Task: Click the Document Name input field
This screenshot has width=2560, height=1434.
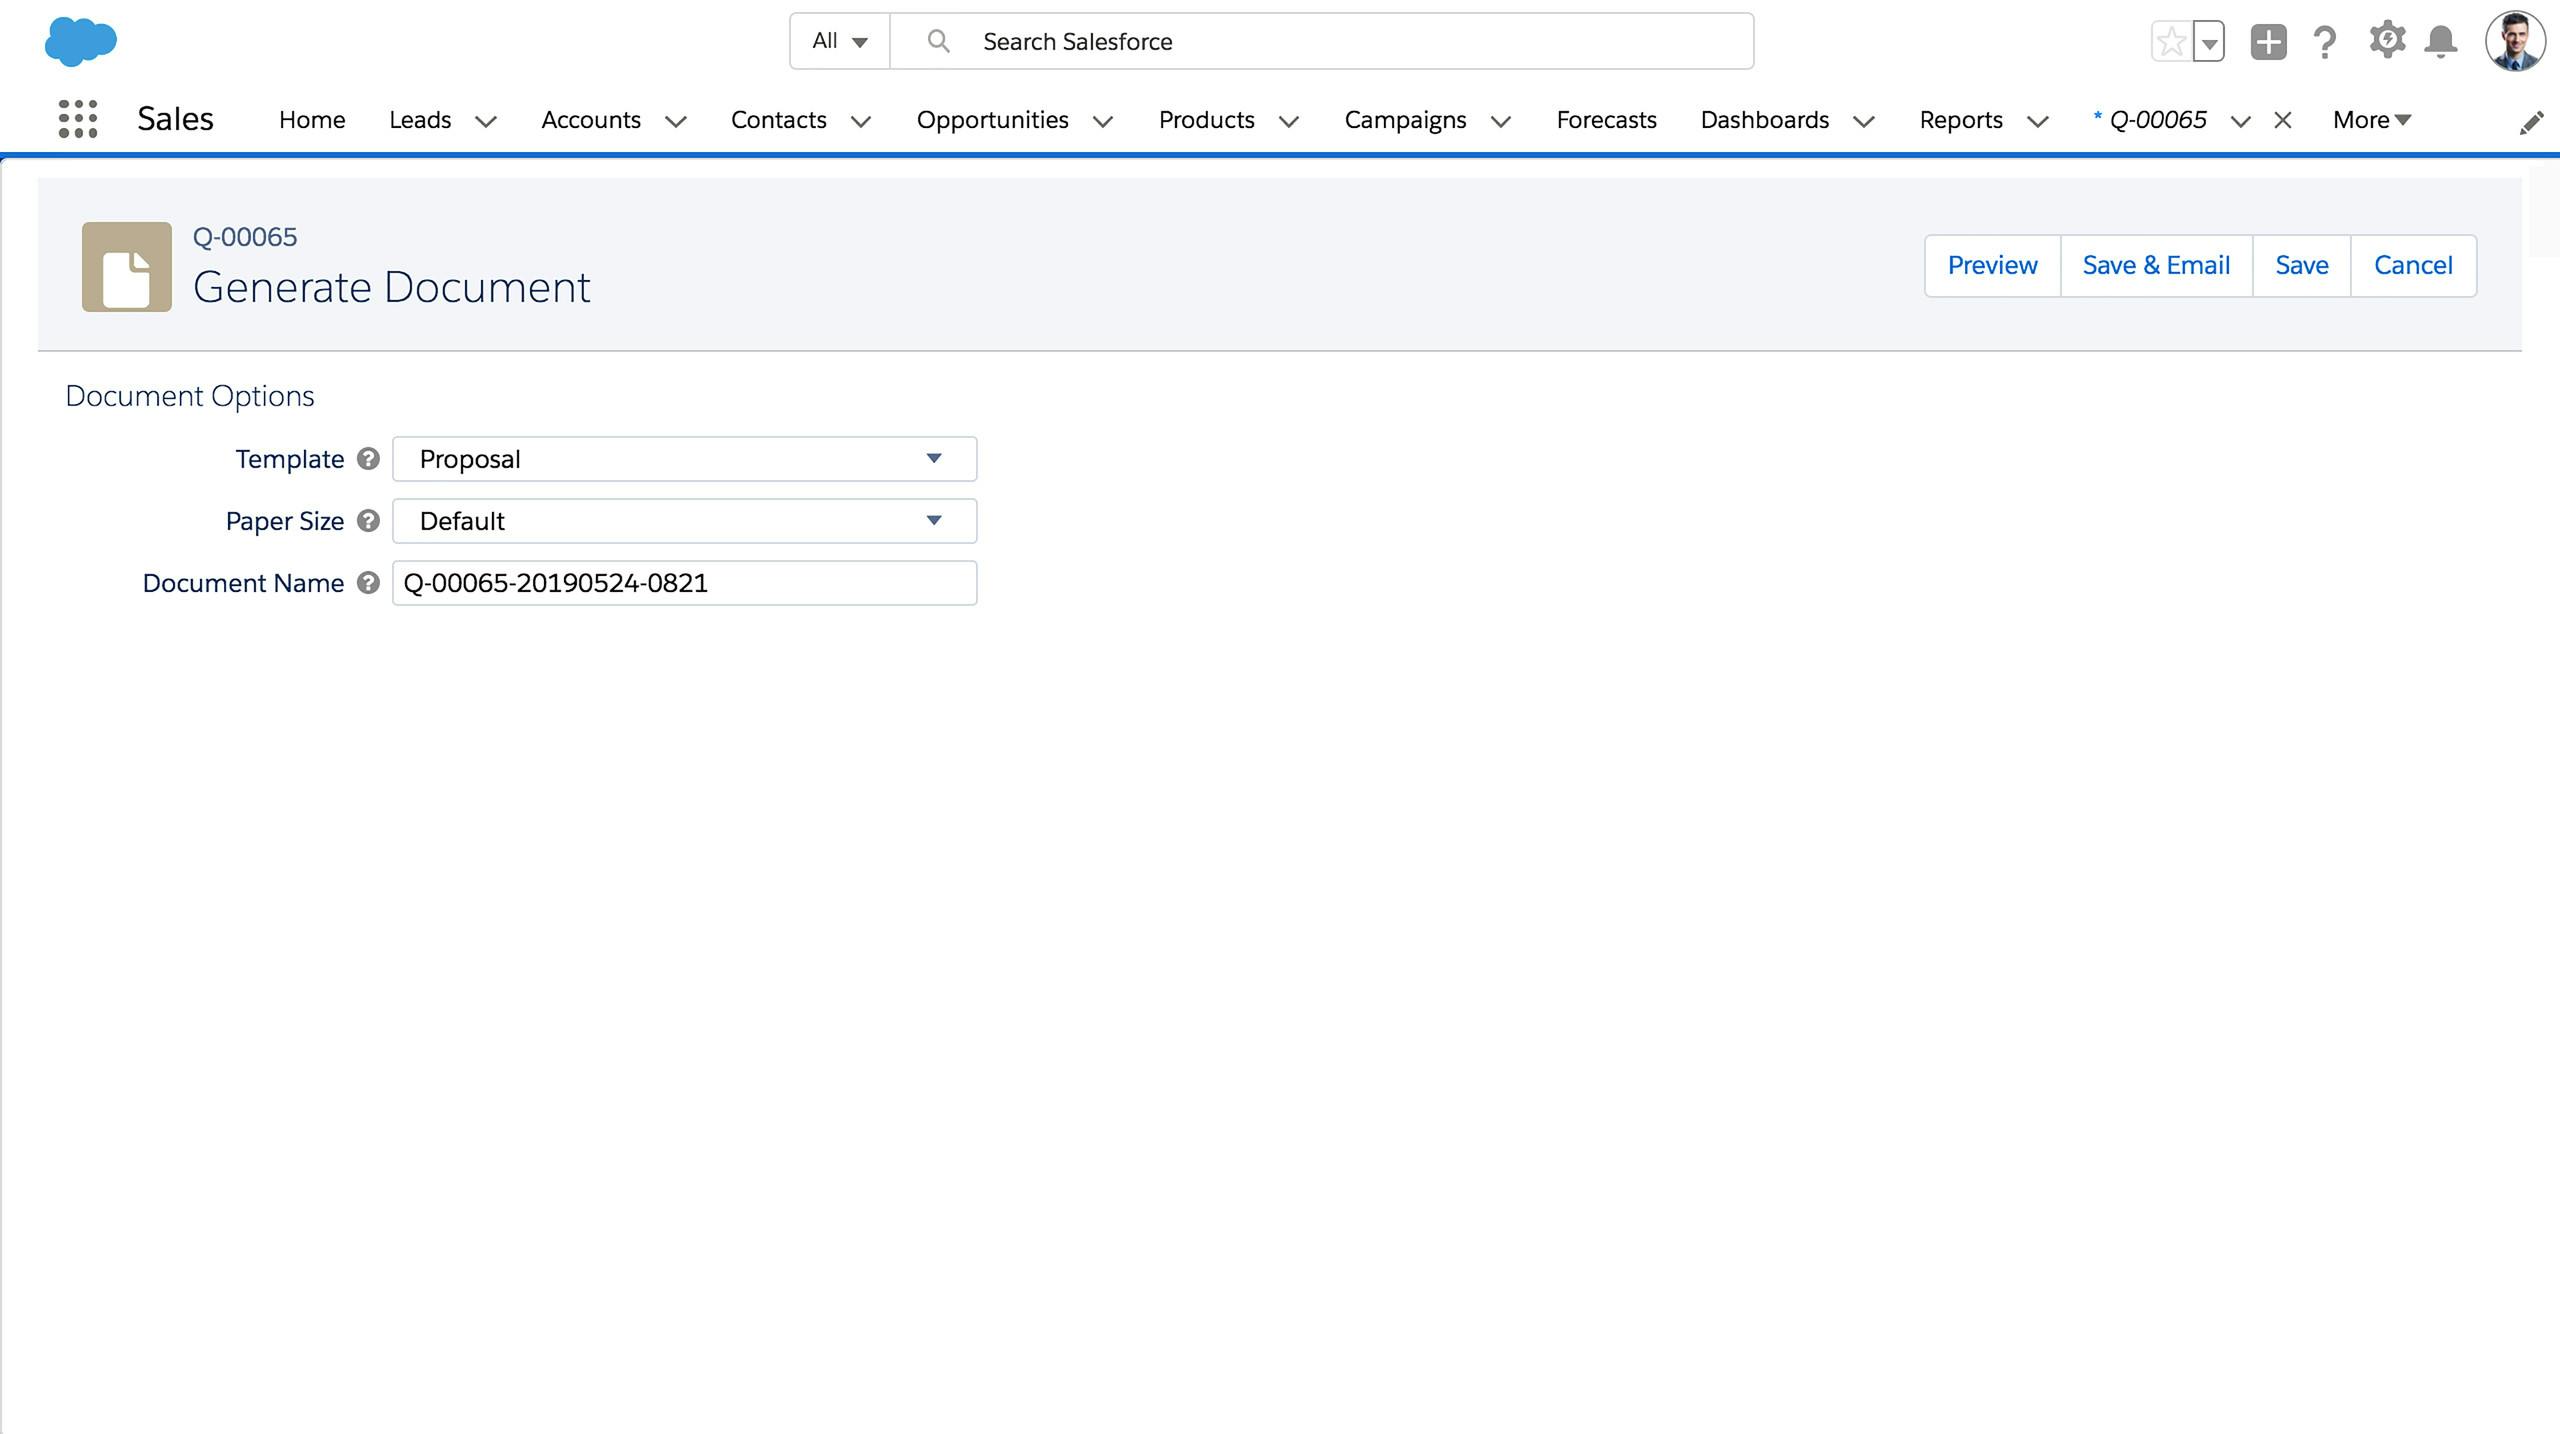Action: (x=685, y=583)
